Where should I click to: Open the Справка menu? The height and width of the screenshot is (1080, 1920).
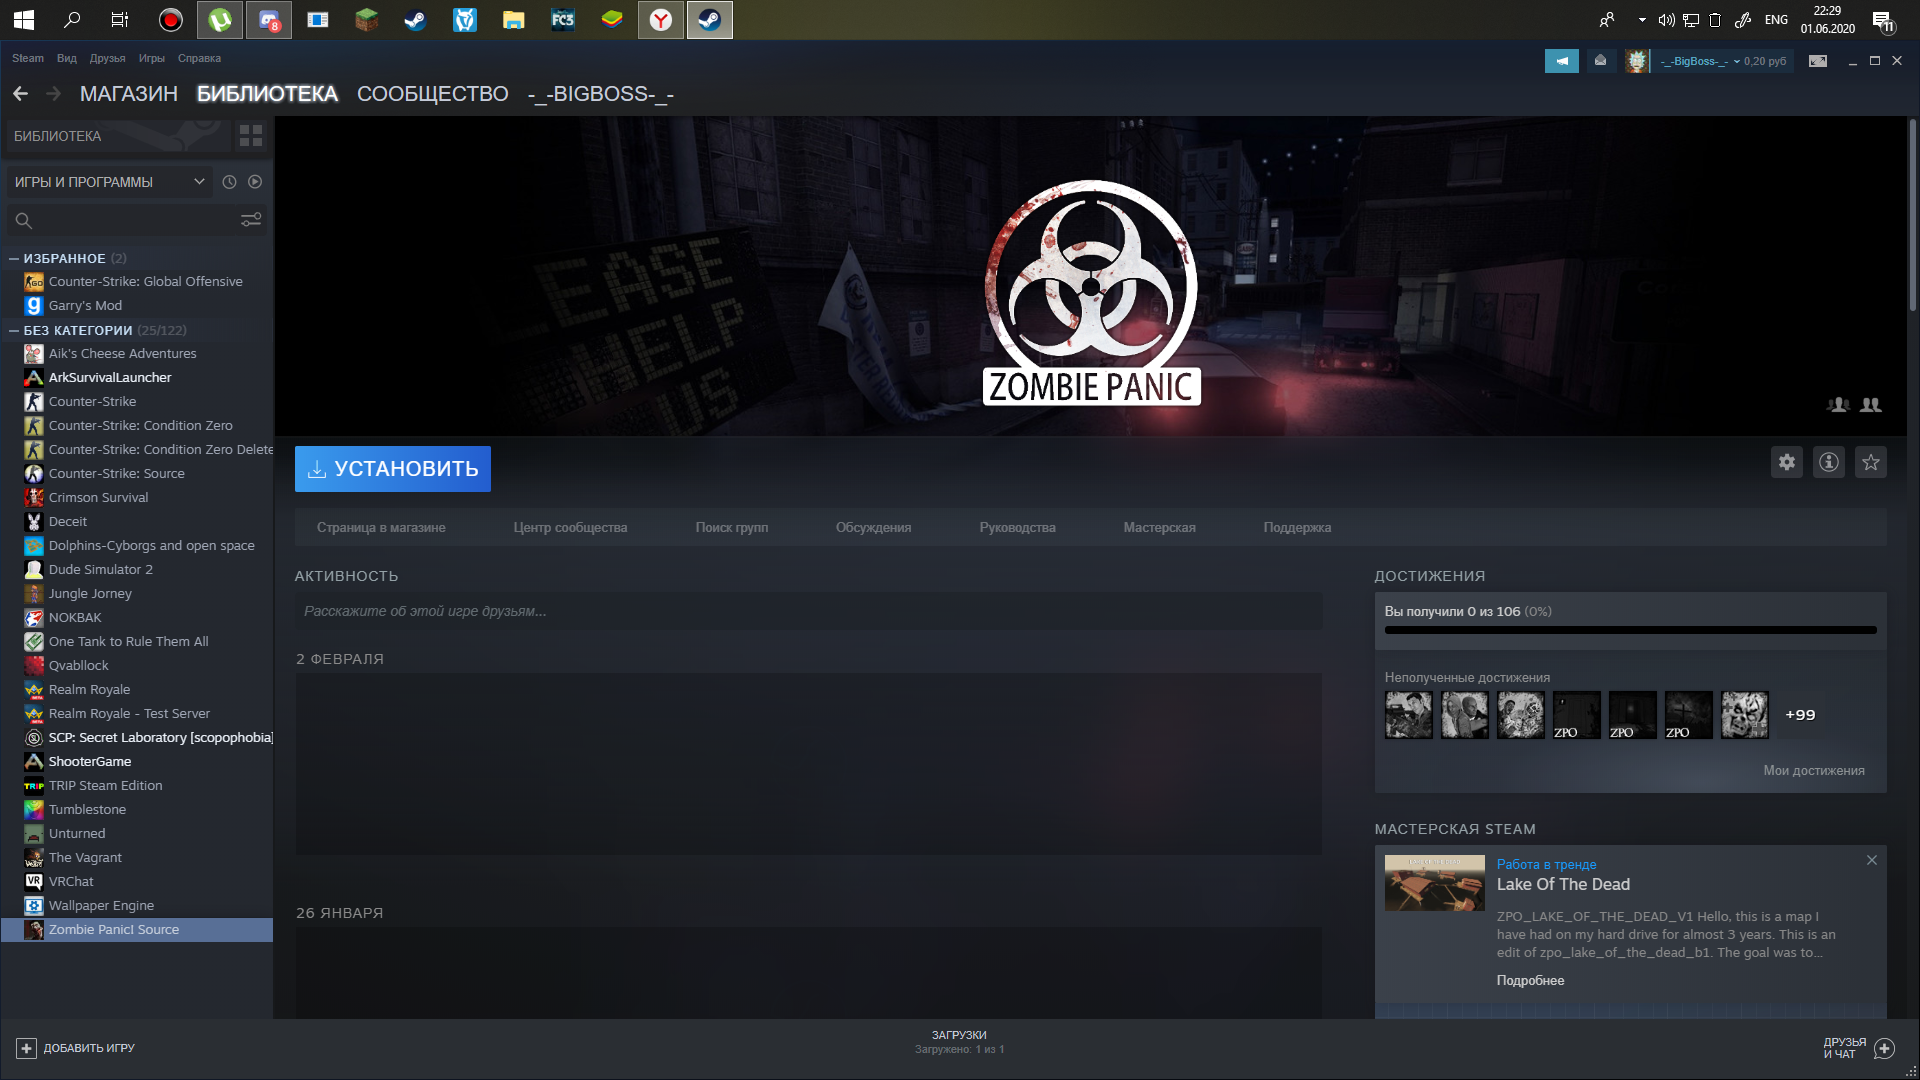click(199, 58)
